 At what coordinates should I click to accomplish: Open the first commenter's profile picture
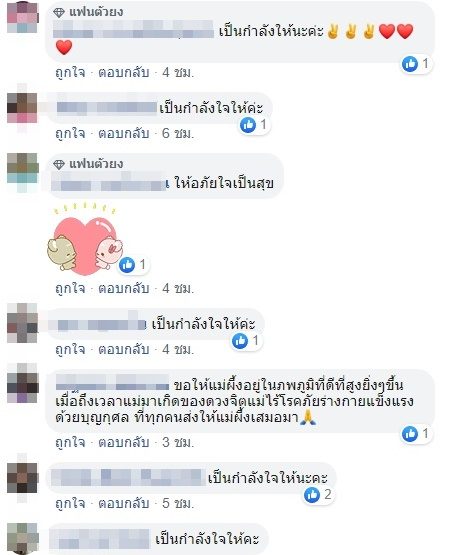pos(22,17)
